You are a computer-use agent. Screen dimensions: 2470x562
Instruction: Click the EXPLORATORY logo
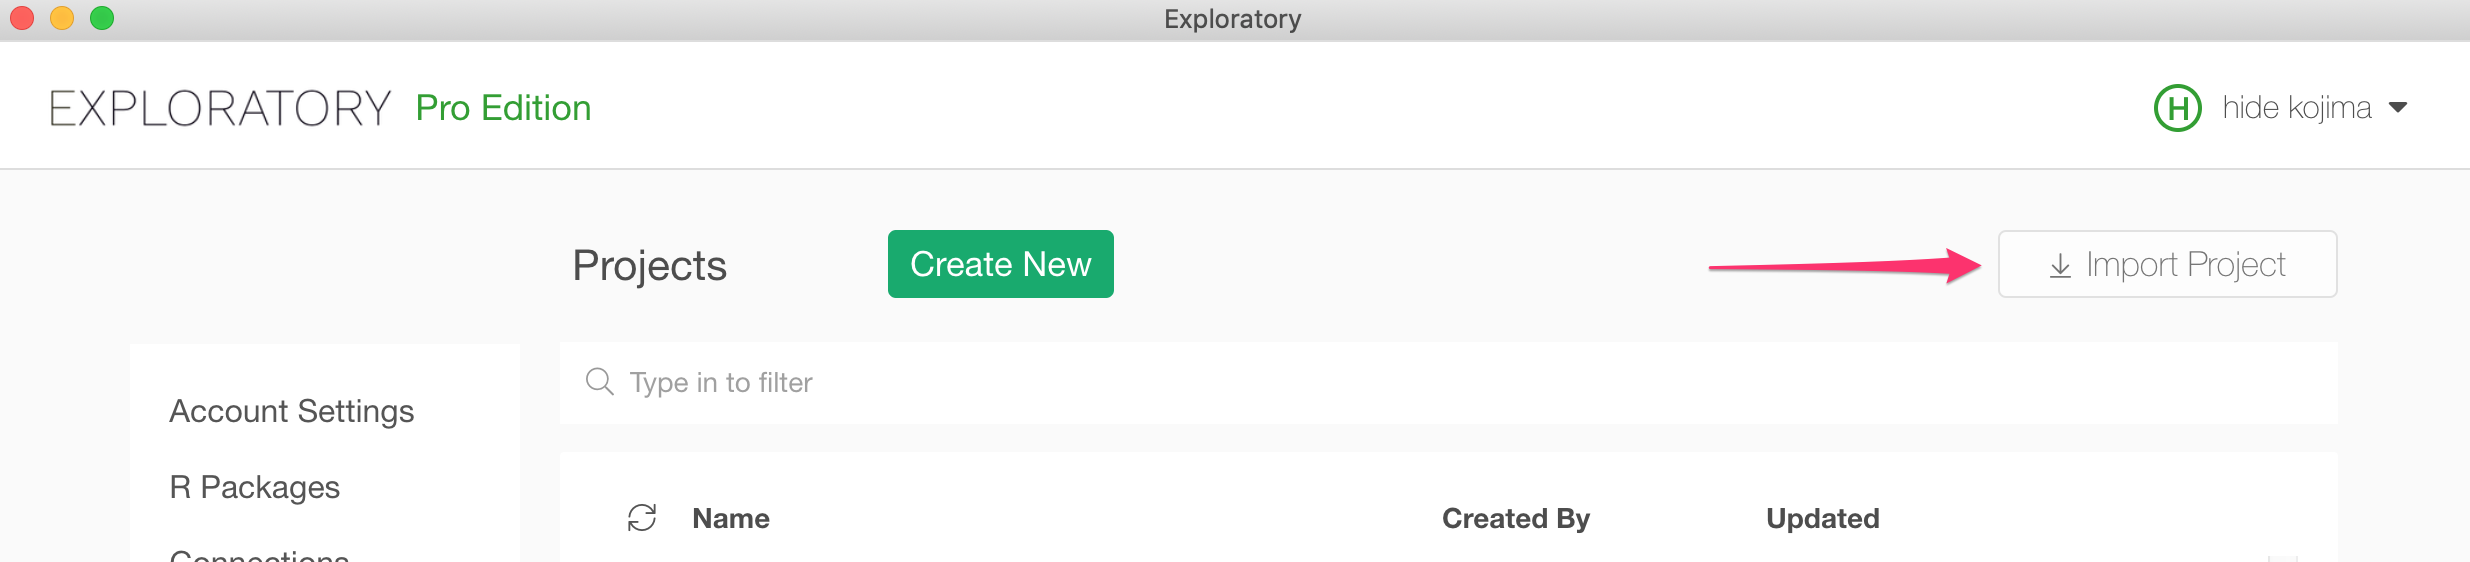tap(220, 108)
